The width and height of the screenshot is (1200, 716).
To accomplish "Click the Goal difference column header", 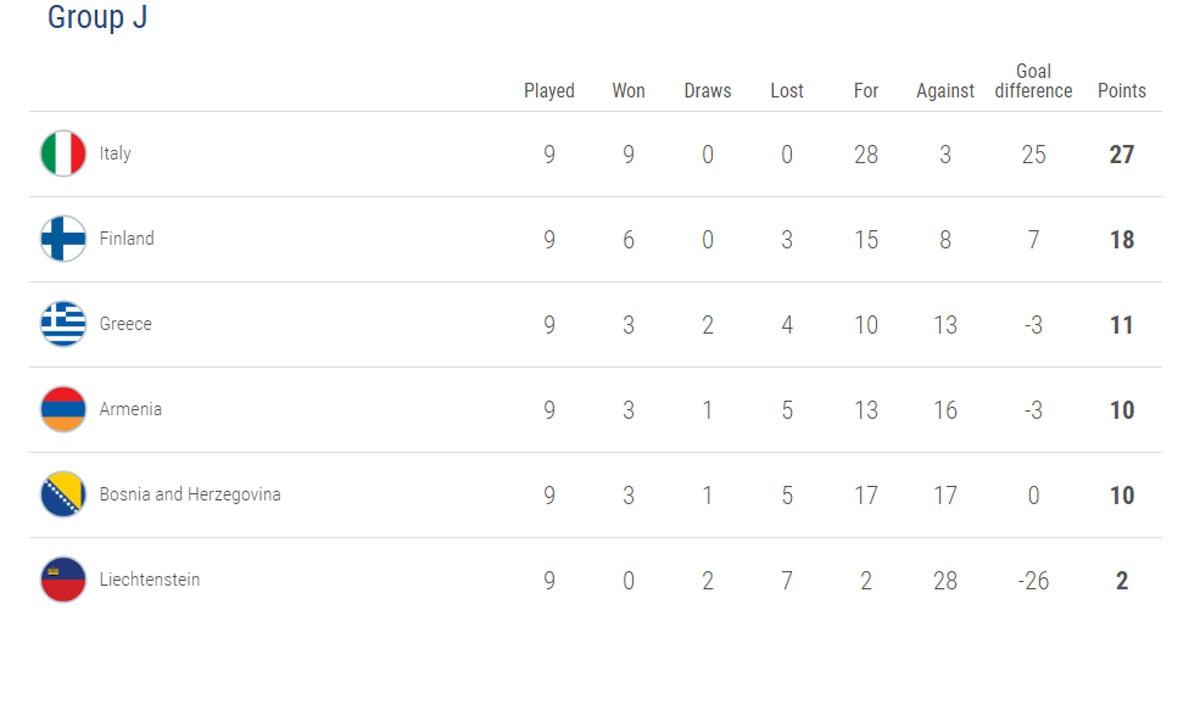I will pos(1033,81).
